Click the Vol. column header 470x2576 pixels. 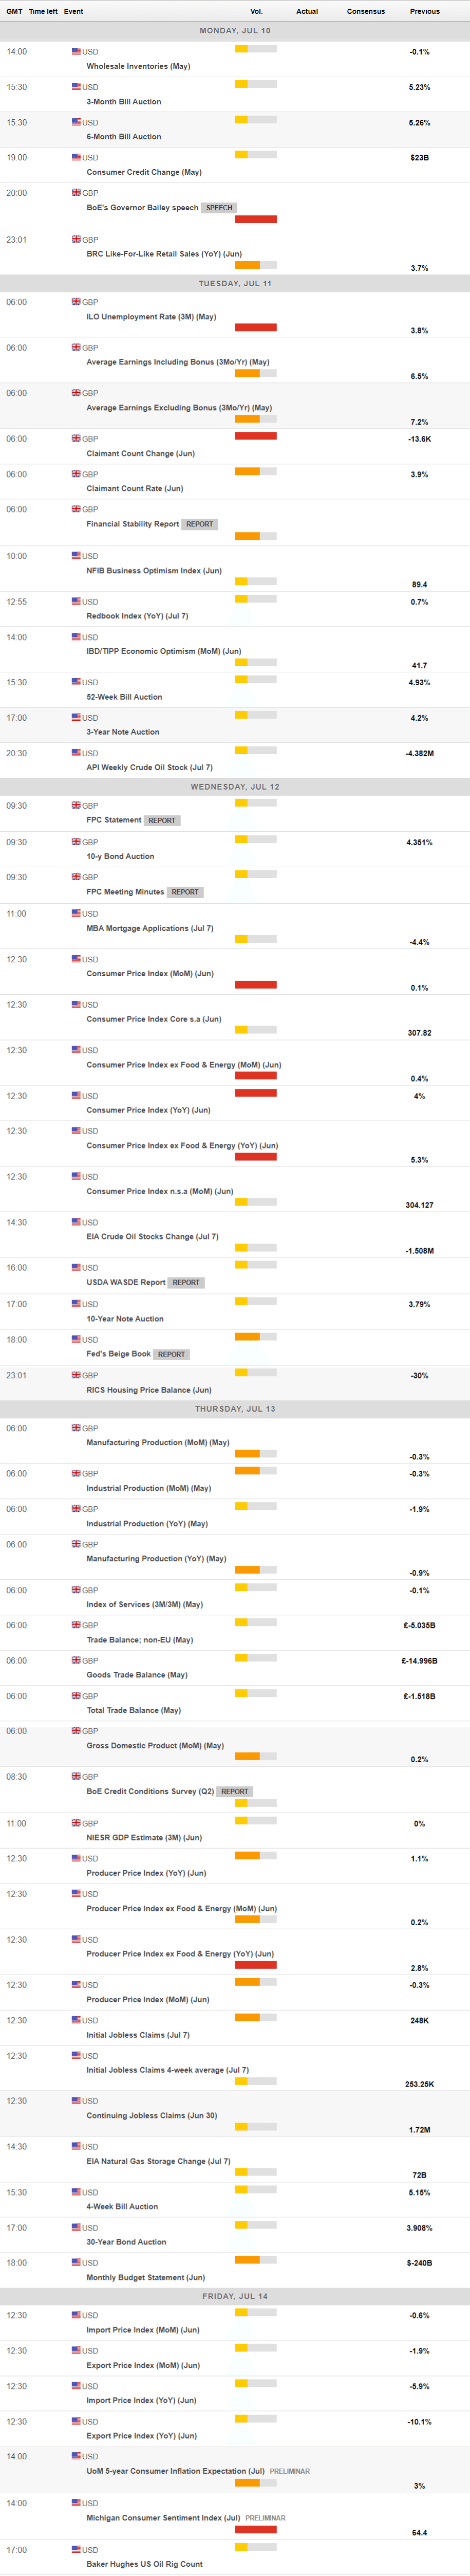click(256, 11)
